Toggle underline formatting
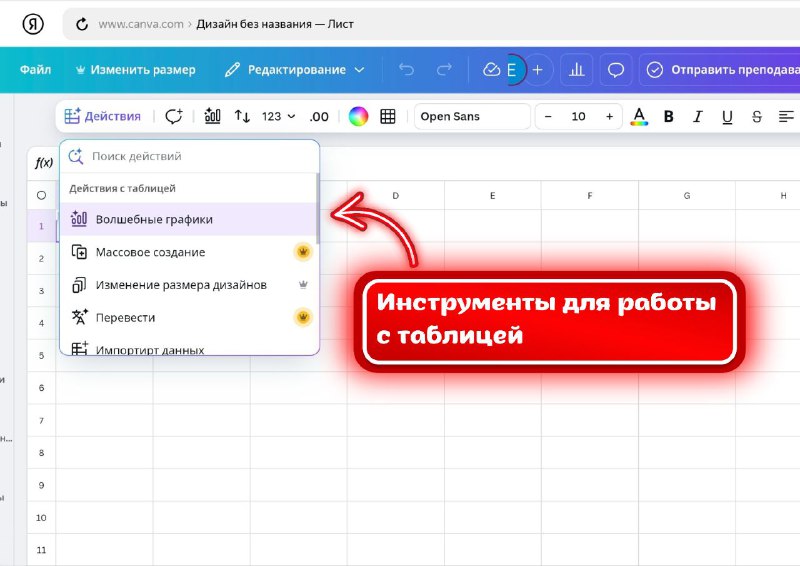The image size is (800, 566). 727,117
